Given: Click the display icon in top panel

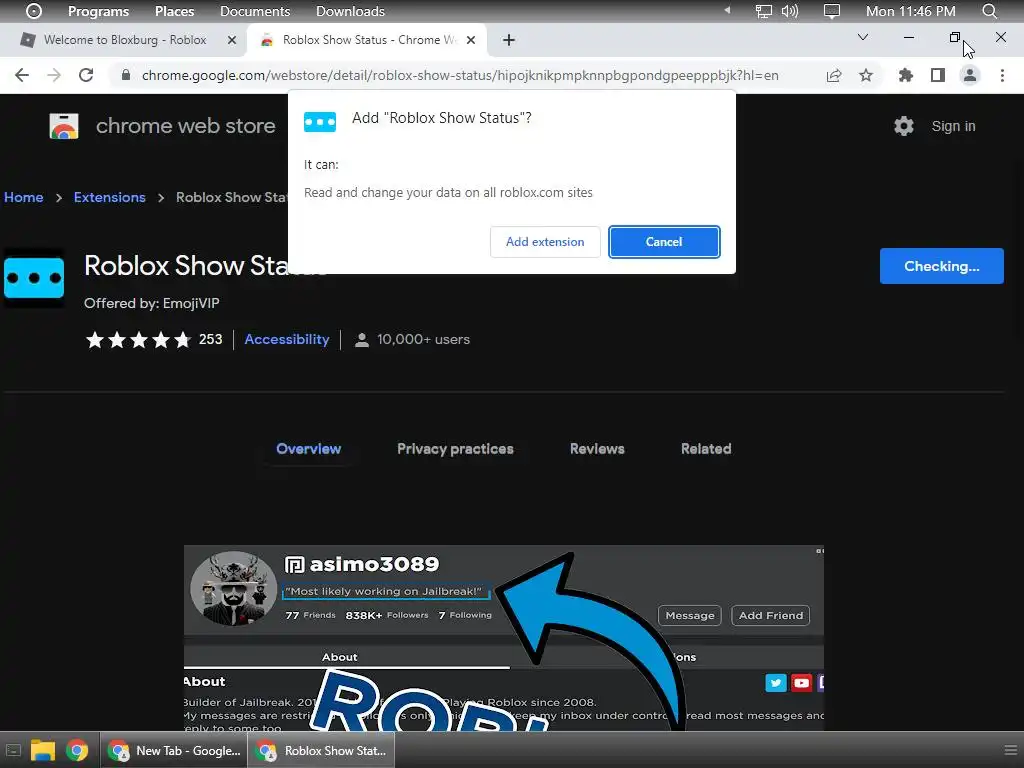Looking at the screenshot, I should click(x=831, y=11).
